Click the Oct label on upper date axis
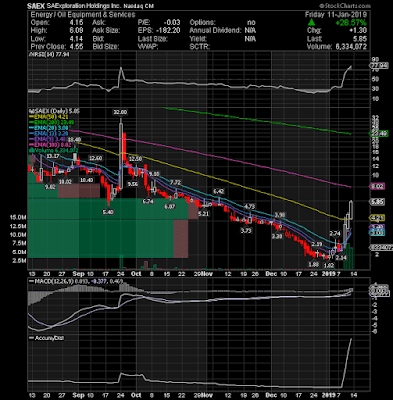This screenshot has width=393, height=400. click(136, 274)
